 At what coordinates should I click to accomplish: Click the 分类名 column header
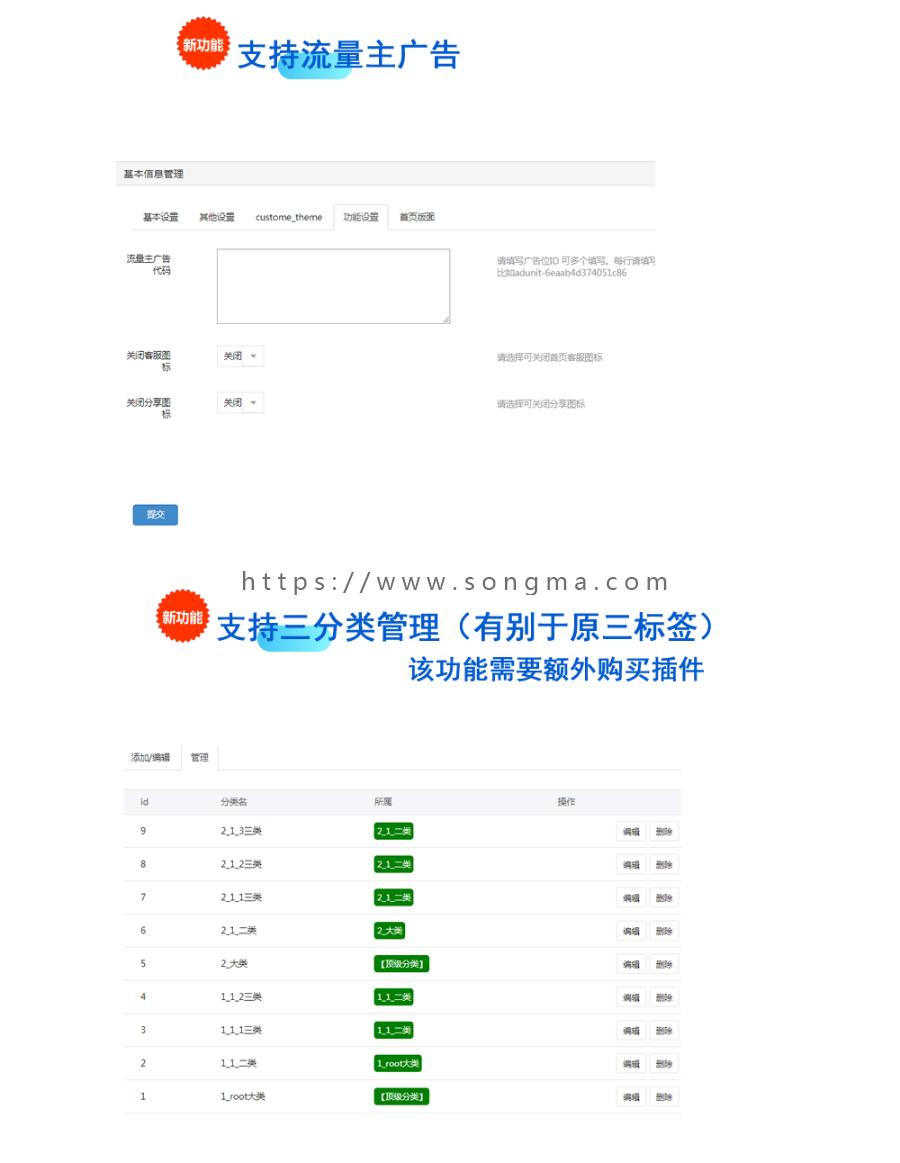(234, 802)
